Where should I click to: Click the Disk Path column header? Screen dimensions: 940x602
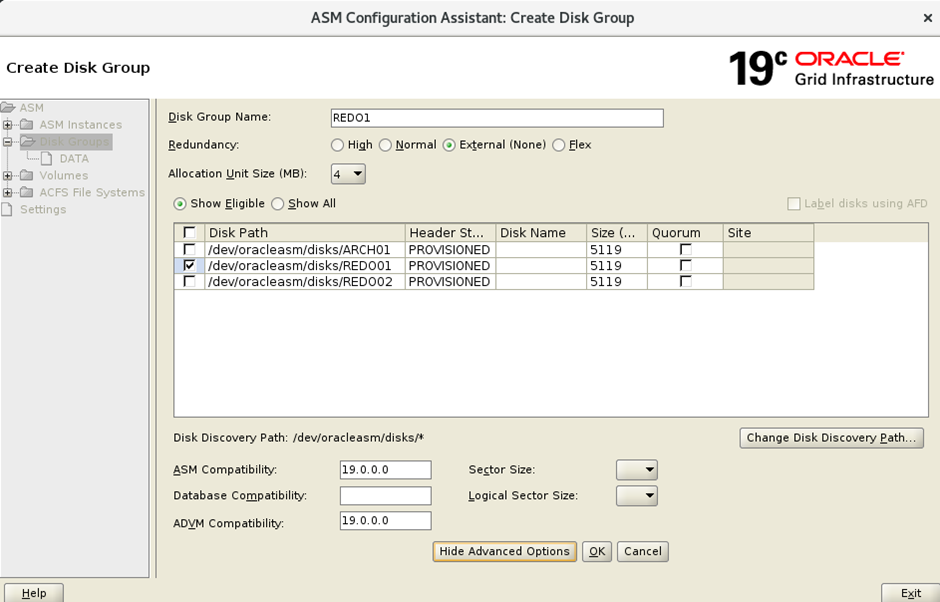[x=305, y=233]
